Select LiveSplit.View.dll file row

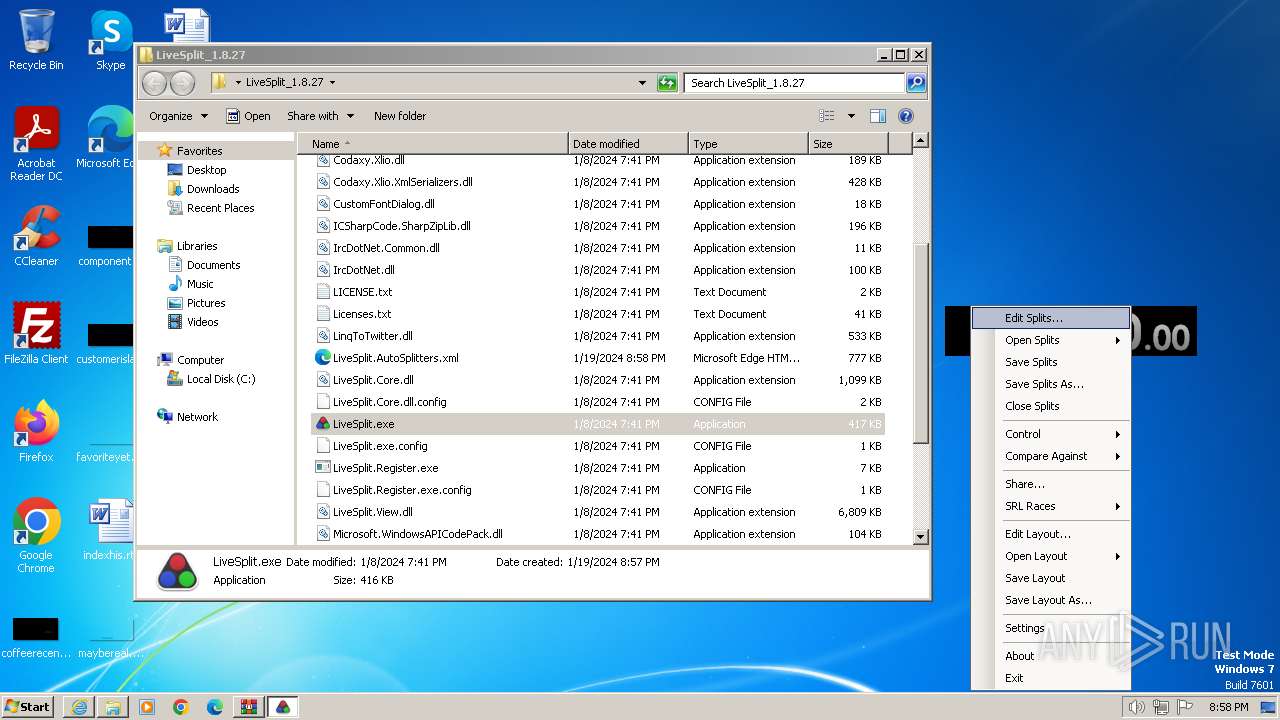click(598, 512)
